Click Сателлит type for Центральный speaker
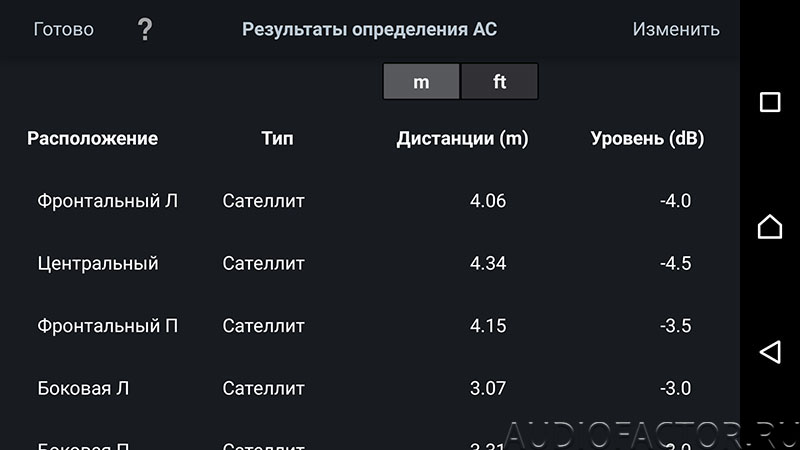 263,263
